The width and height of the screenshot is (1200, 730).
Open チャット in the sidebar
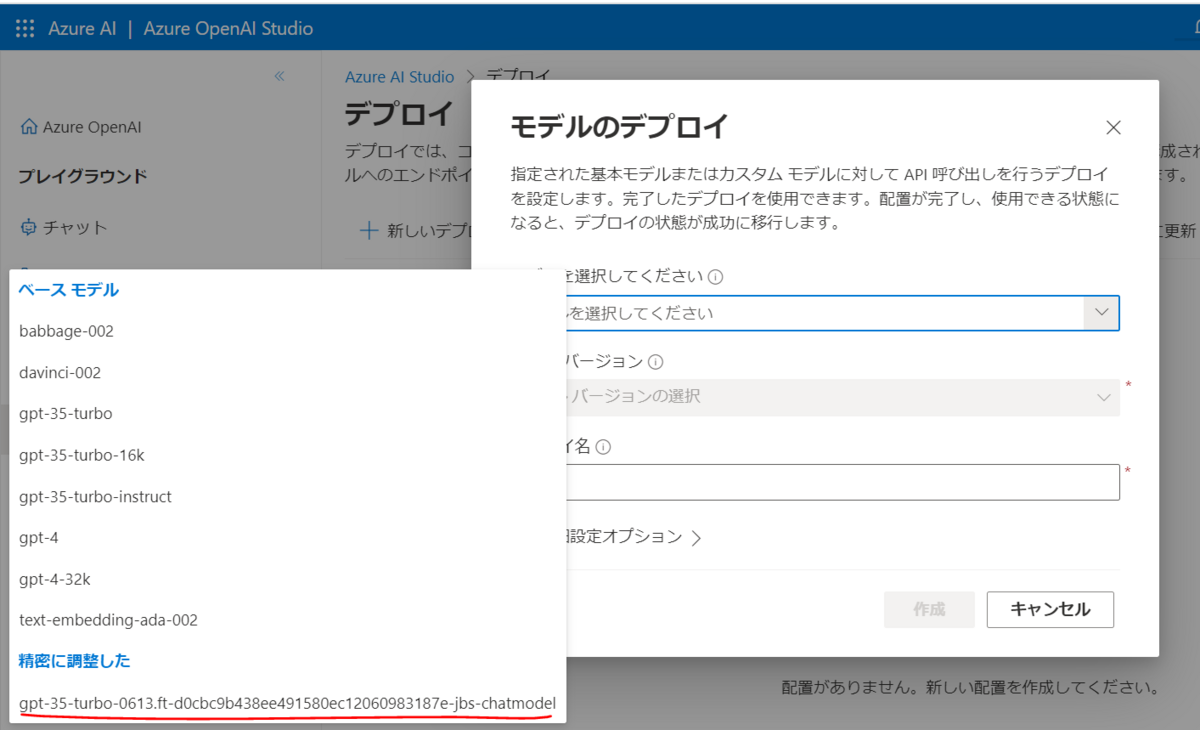click(75, 228)
